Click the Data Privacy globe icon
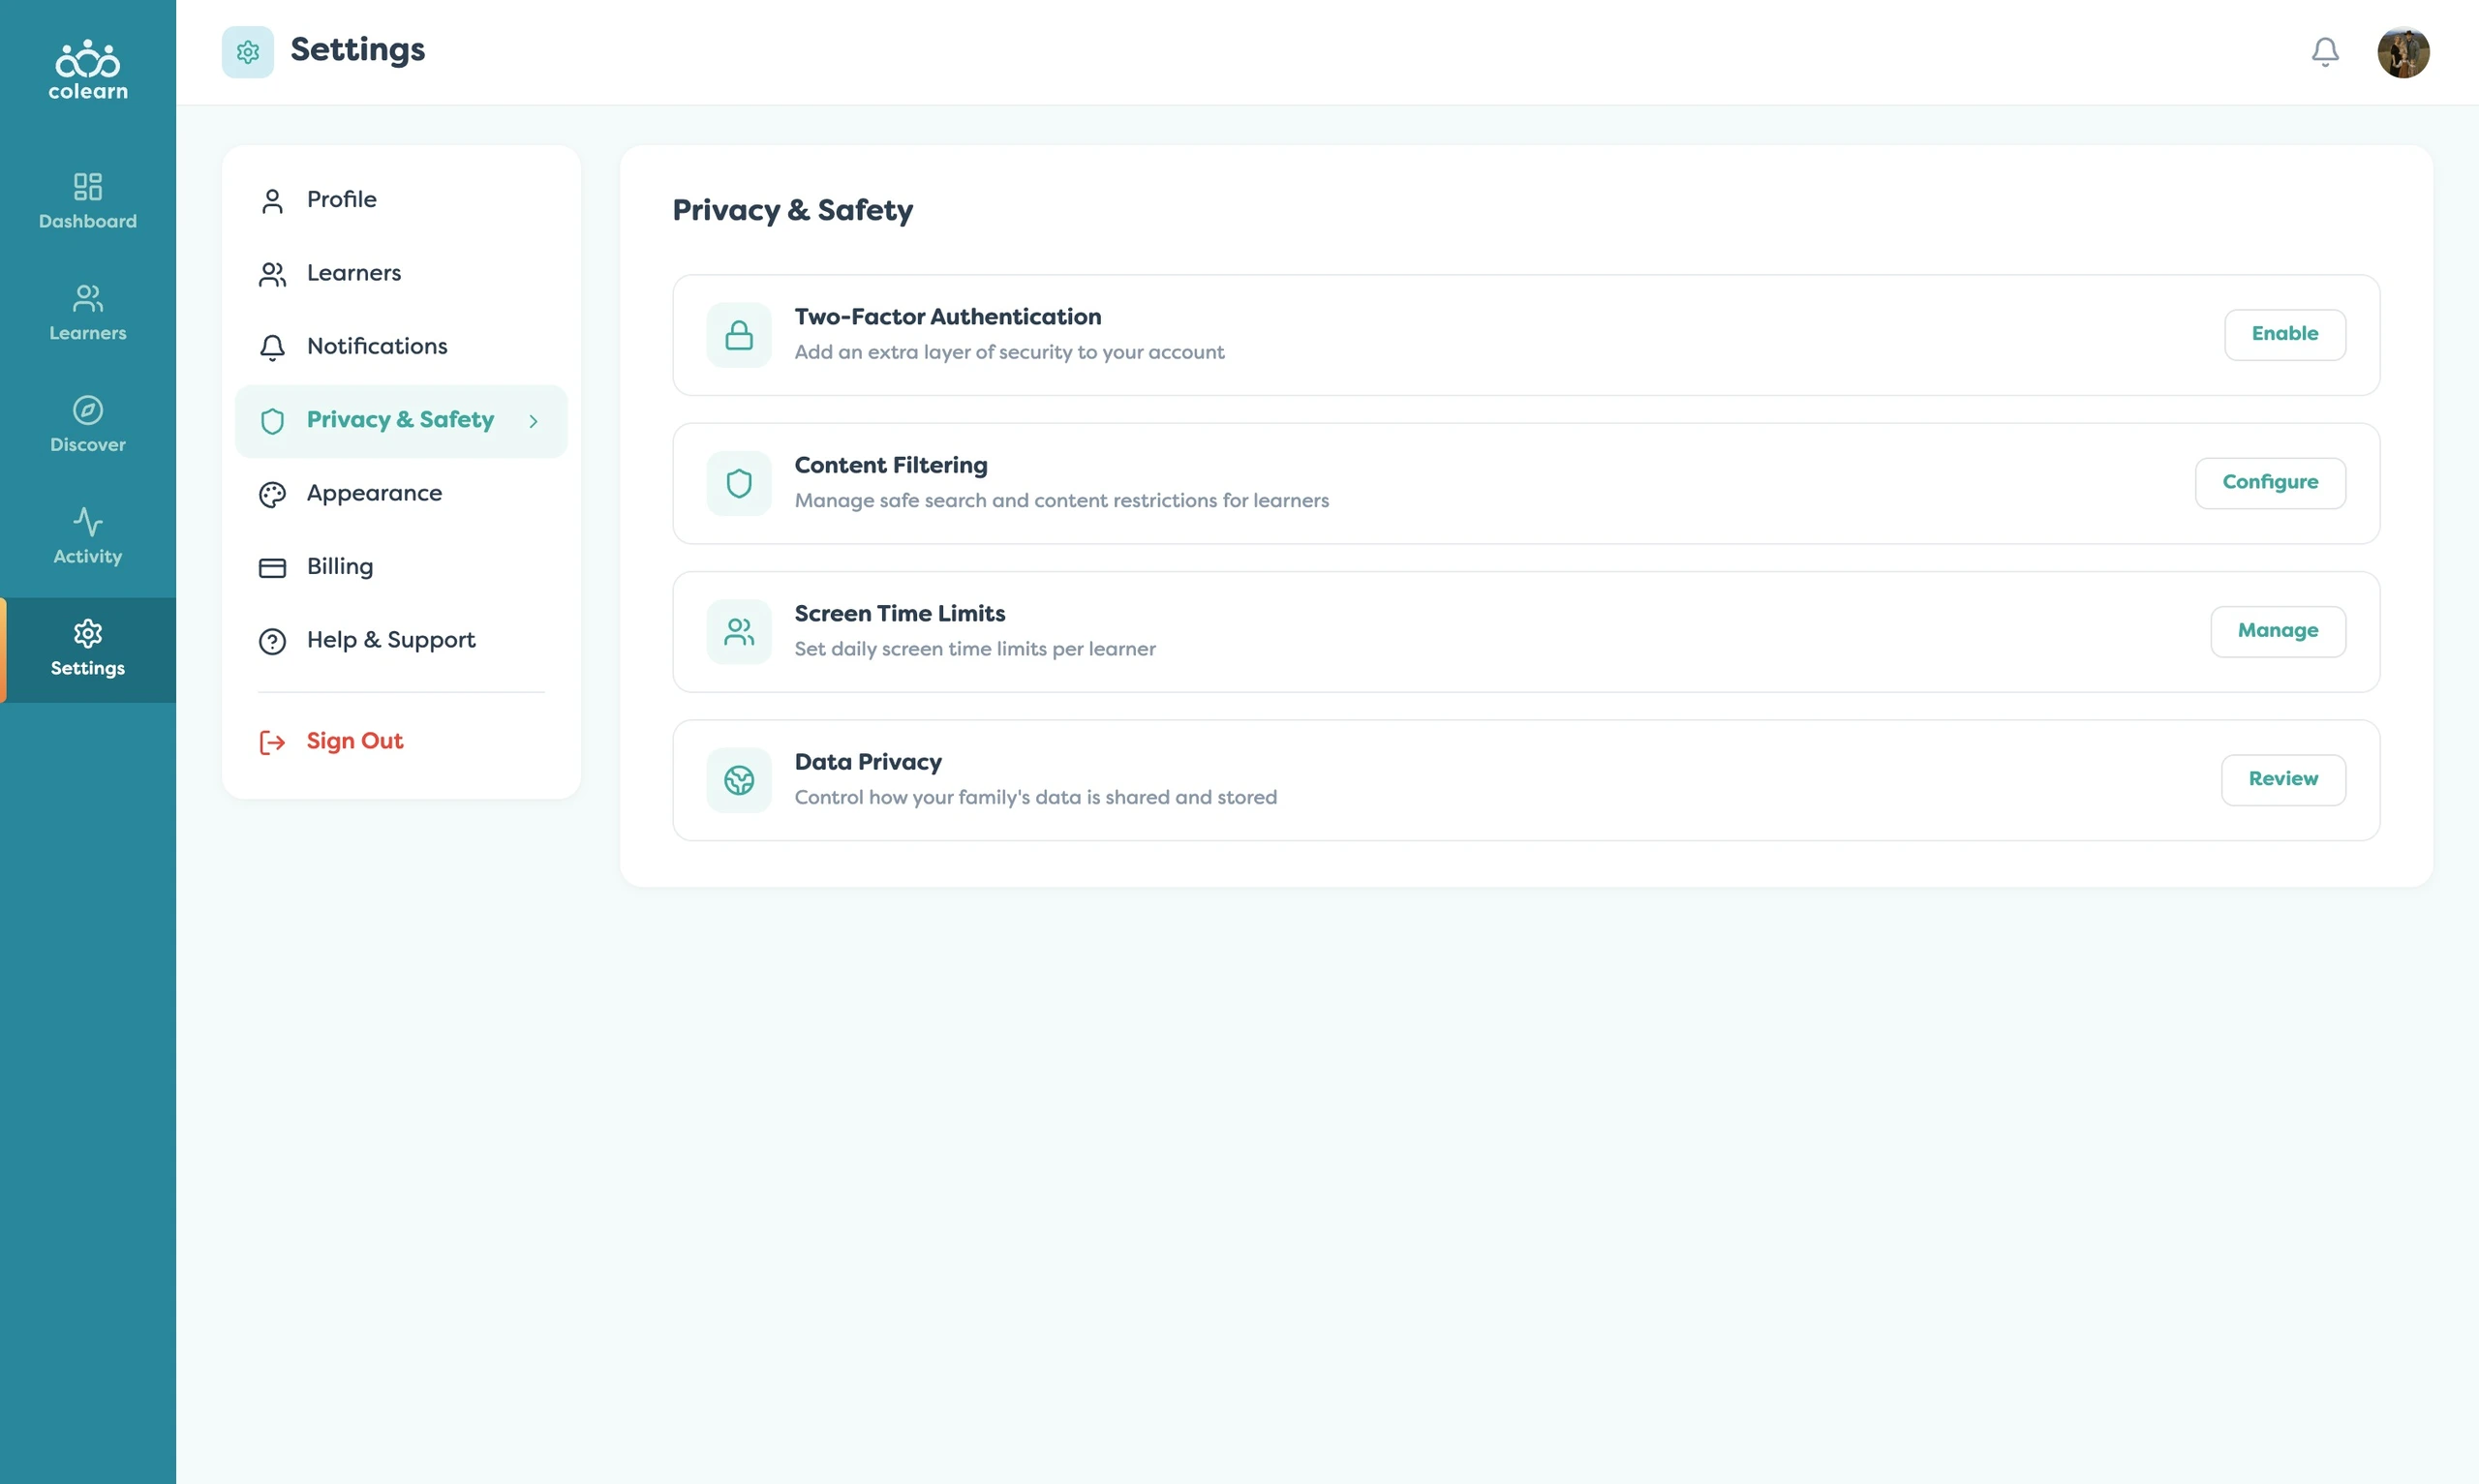The height and width of the screenshot is (1484, 2479). (x=739, y=780)
